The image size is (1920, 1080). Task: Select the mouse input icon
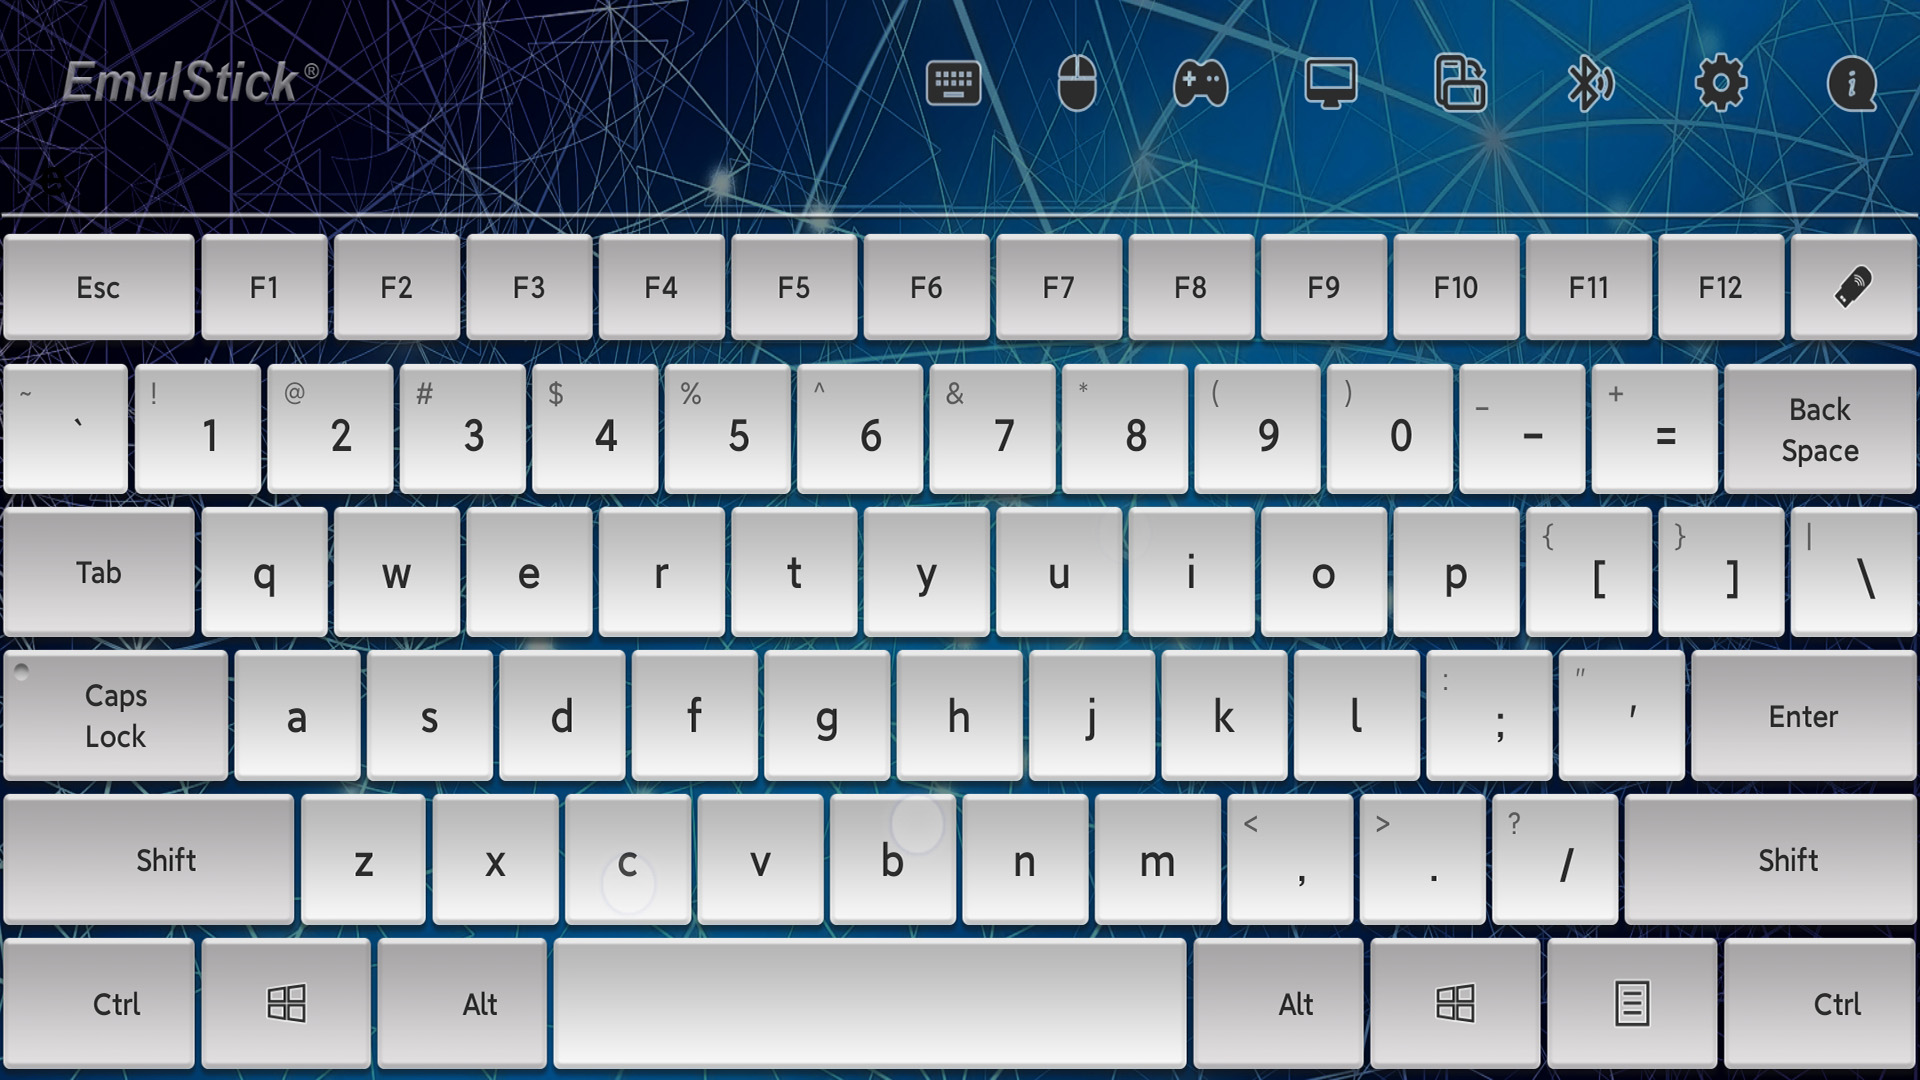coord(1079,83)
